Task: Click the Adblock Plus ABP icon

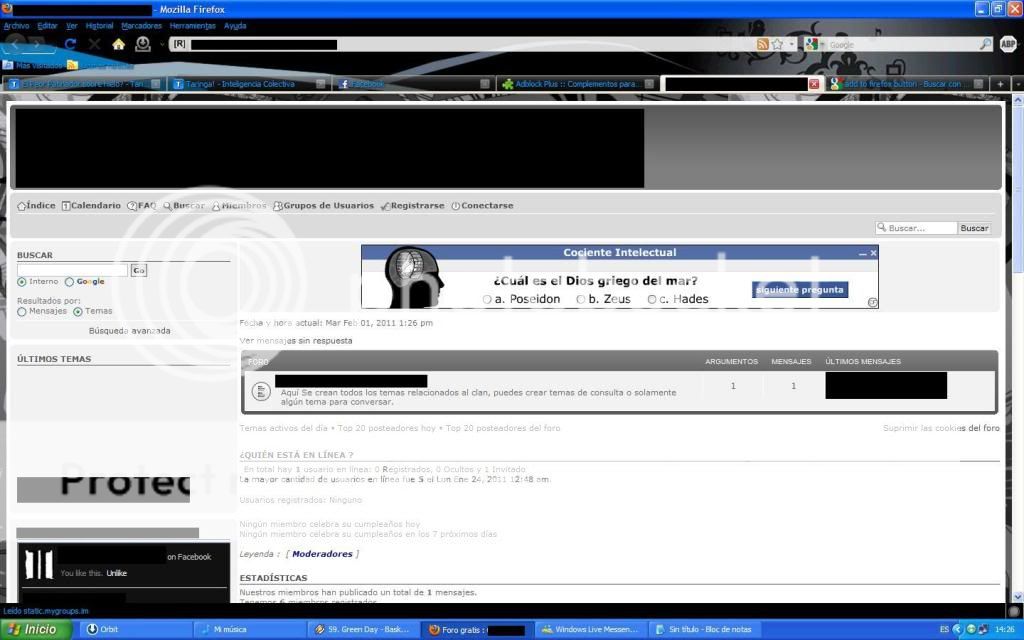Action: (x=1008, y=44)
